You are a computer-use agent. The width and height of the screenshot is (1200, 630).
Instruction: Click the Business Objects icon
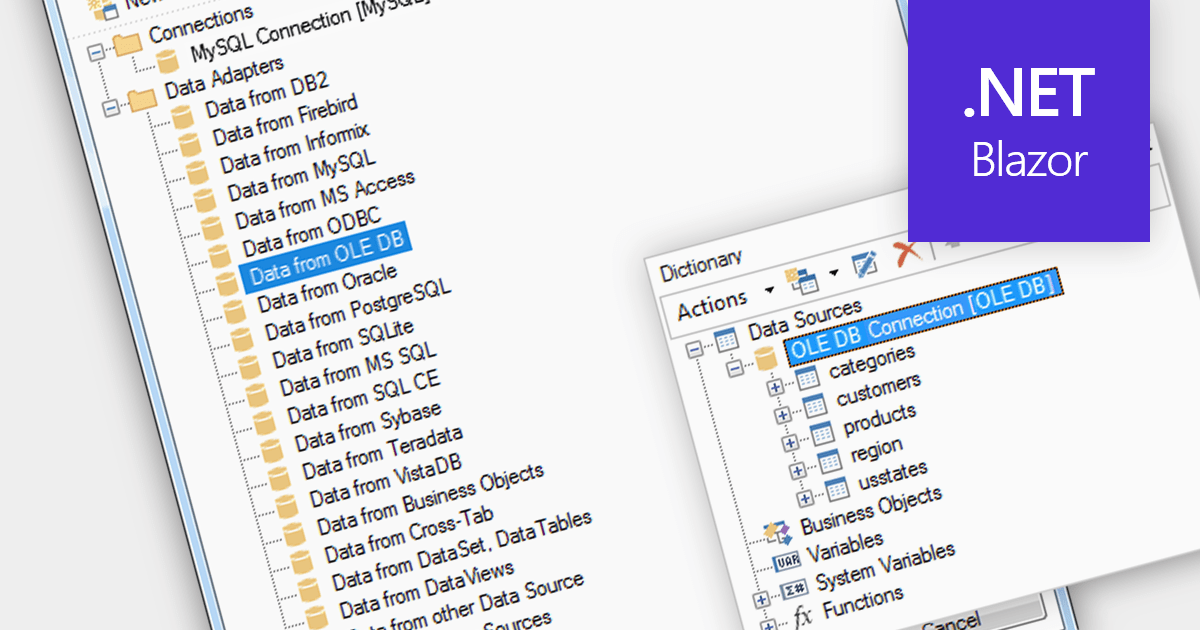(x=777, y=533)
